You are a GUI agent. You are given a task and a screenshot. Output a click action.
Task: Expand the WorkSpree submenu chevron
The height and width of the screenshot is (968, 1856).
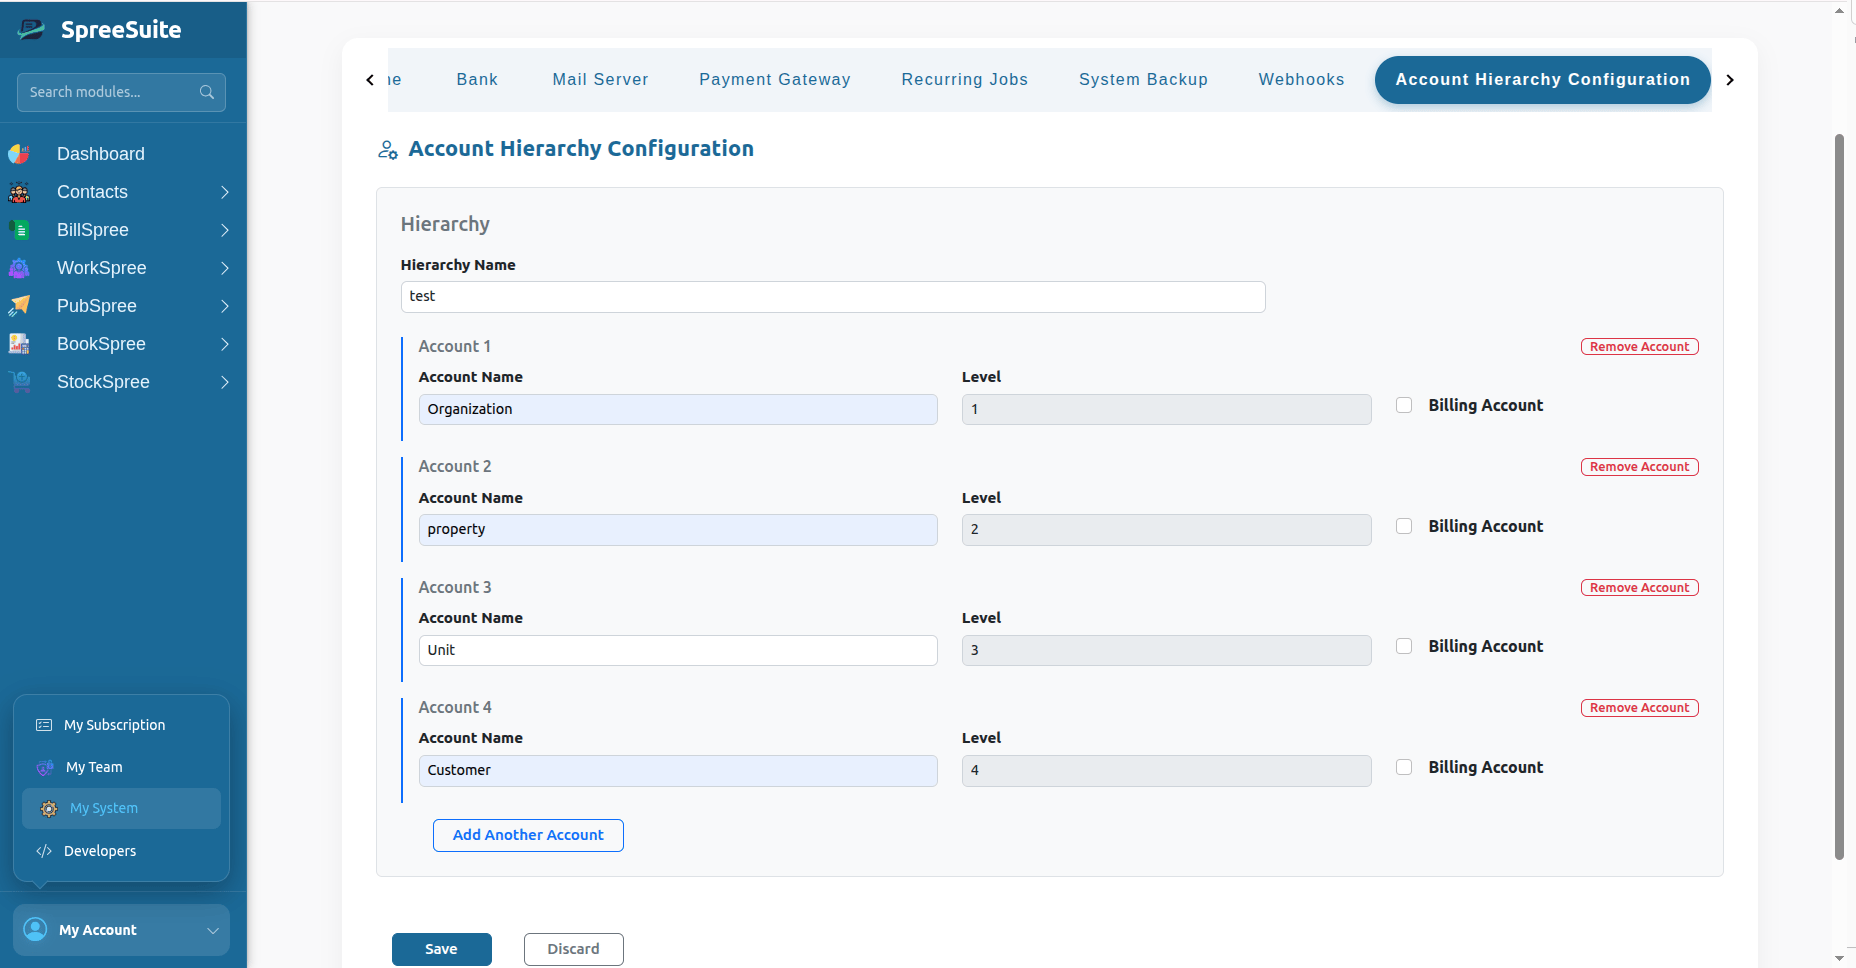point(225,268)
